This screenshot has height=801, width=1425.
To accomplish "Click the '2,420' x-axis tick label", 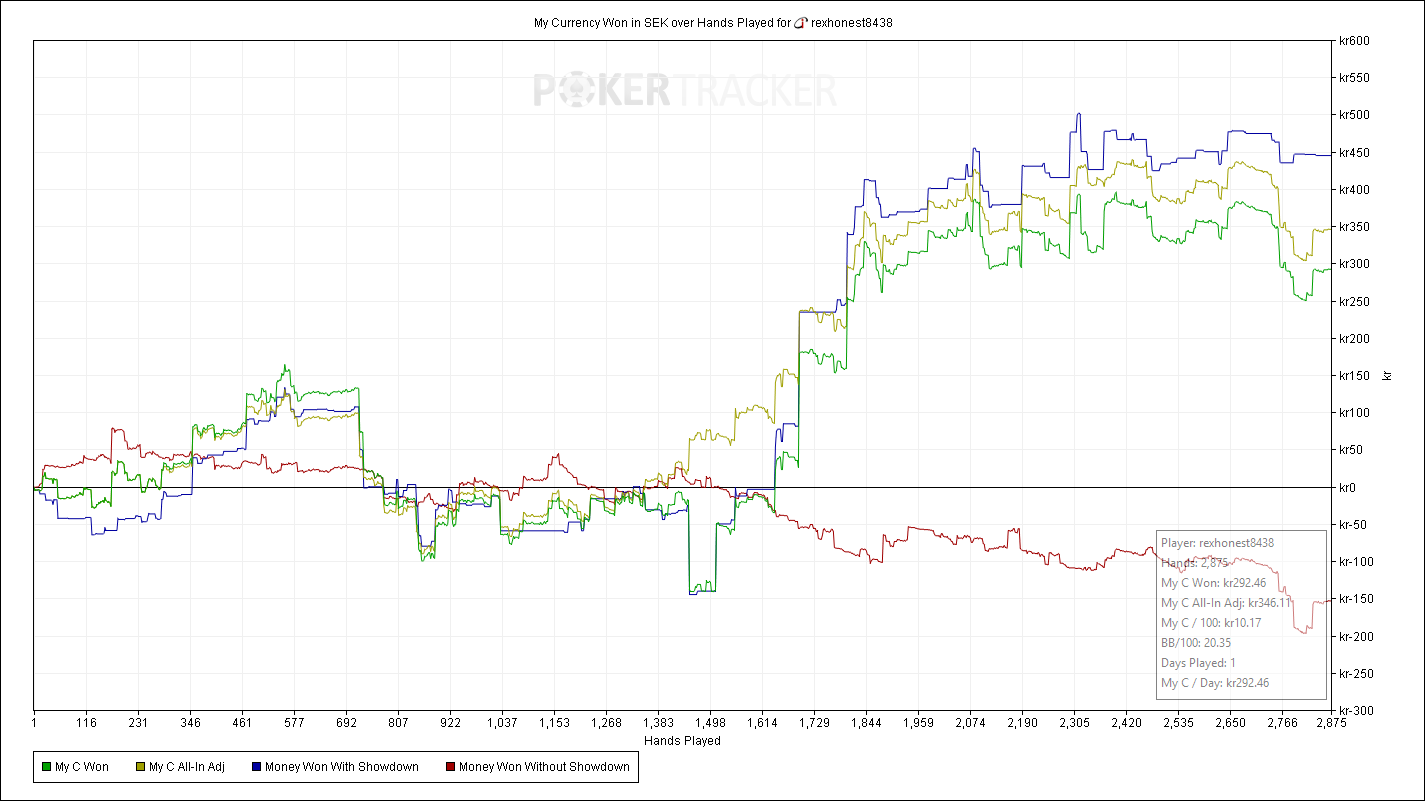I will [1126, 722].
